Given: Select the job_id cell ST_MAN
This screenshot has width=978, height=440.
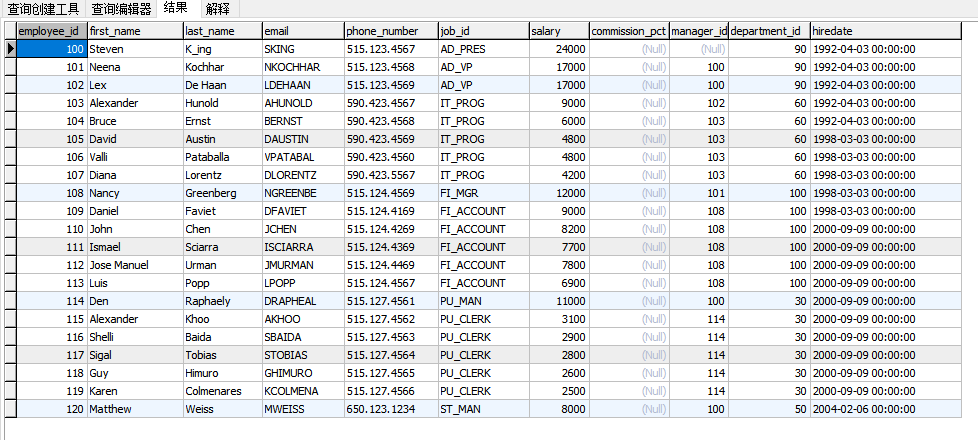Looking at the screenshot, I should (484, 409).
